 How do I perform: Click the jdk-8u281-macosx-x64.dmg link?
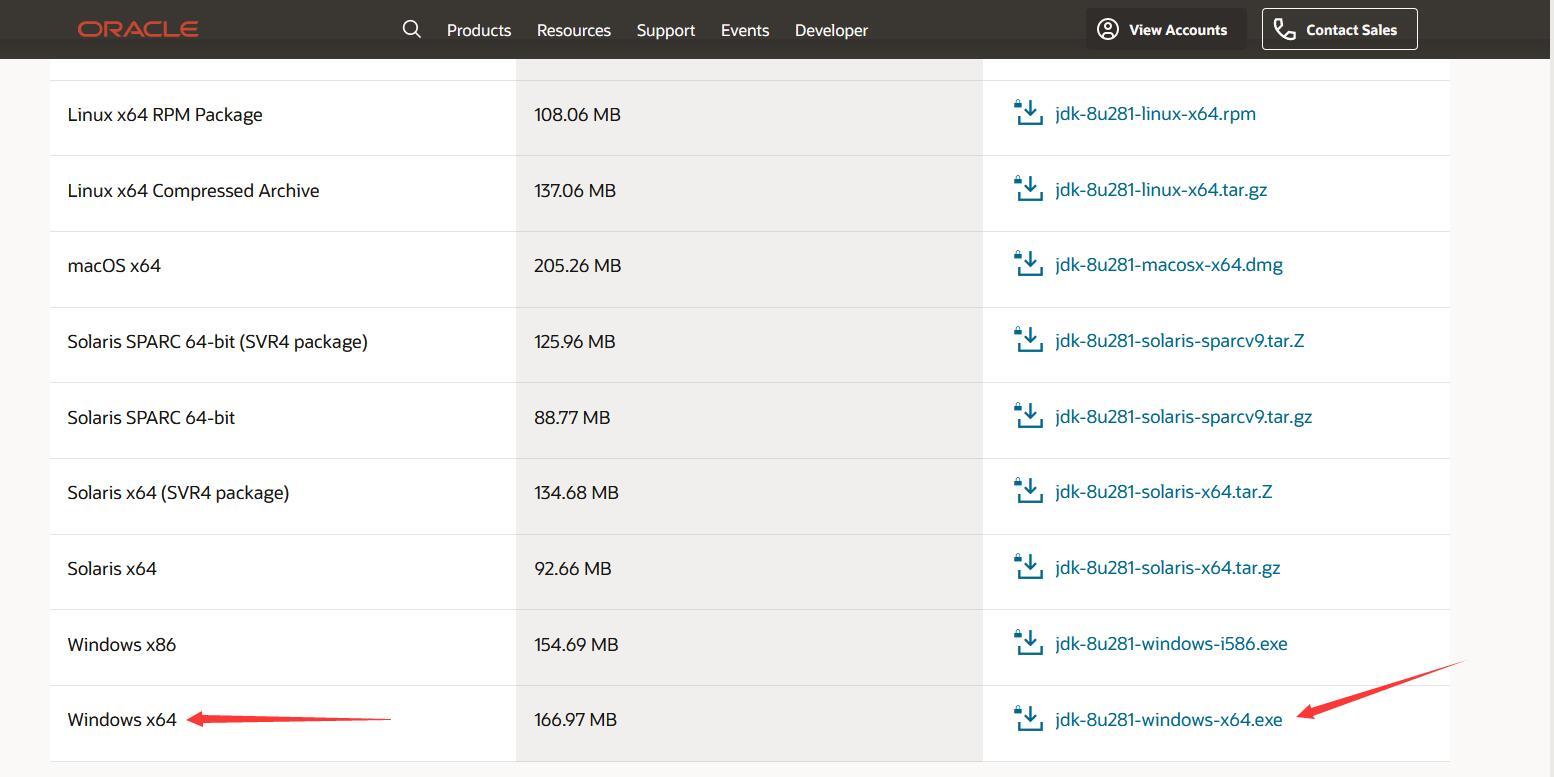(x=1168, y=264)
